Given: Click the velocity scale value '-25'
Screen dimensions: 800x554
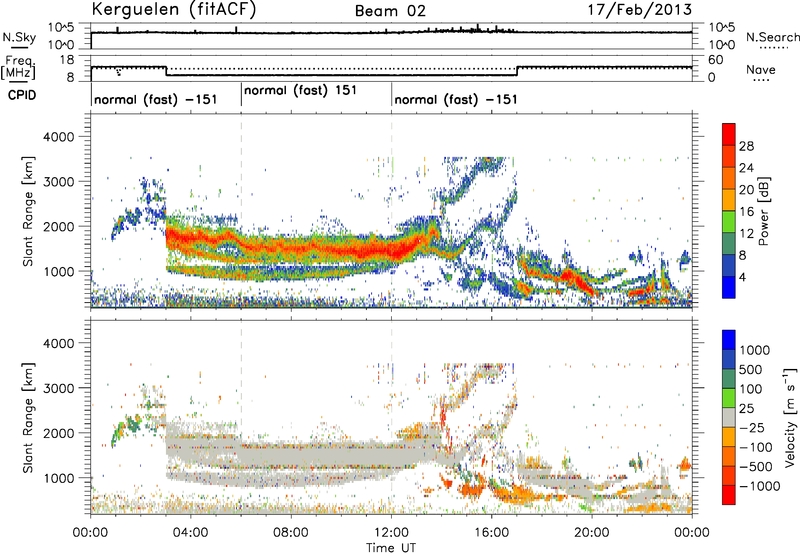Looking at the screenshot, I should tap(750, 428).
